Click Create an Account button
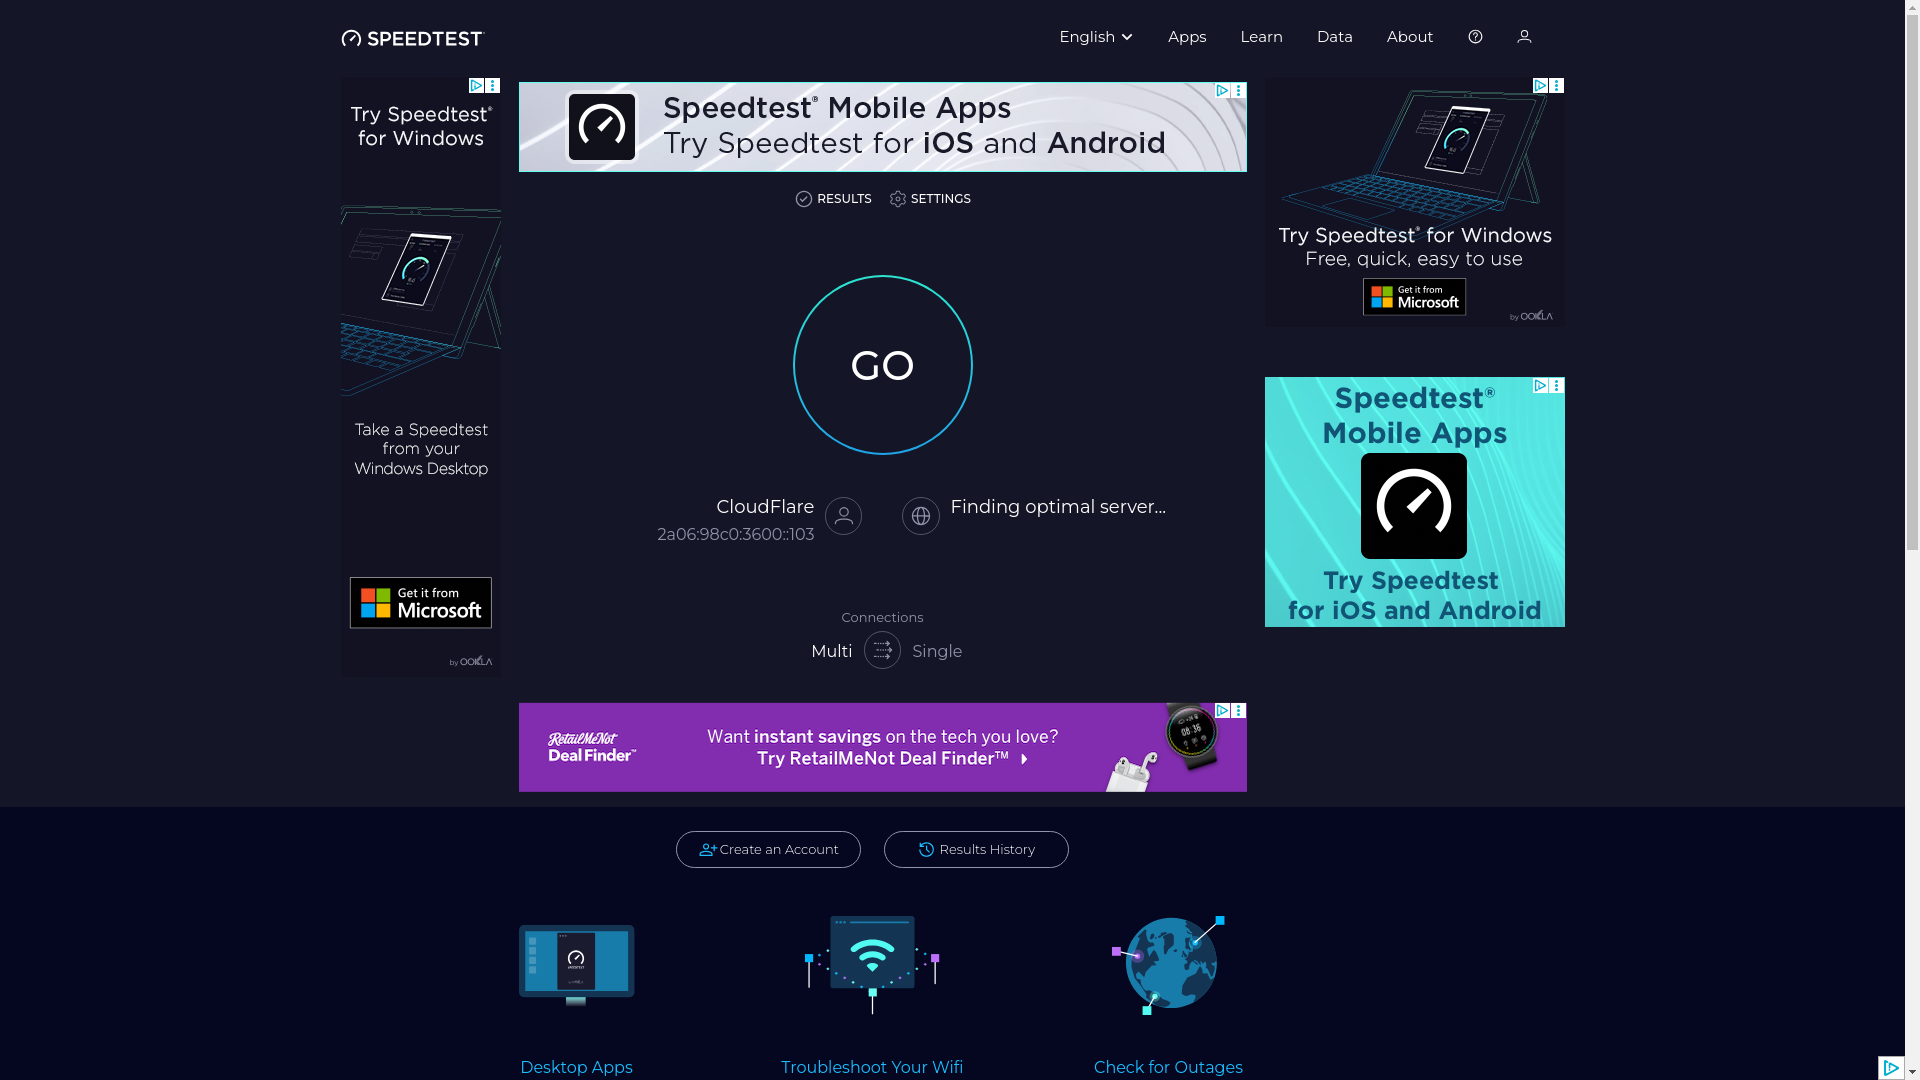The height and width of the screenshot is (1080, 1920). [768, 850]
